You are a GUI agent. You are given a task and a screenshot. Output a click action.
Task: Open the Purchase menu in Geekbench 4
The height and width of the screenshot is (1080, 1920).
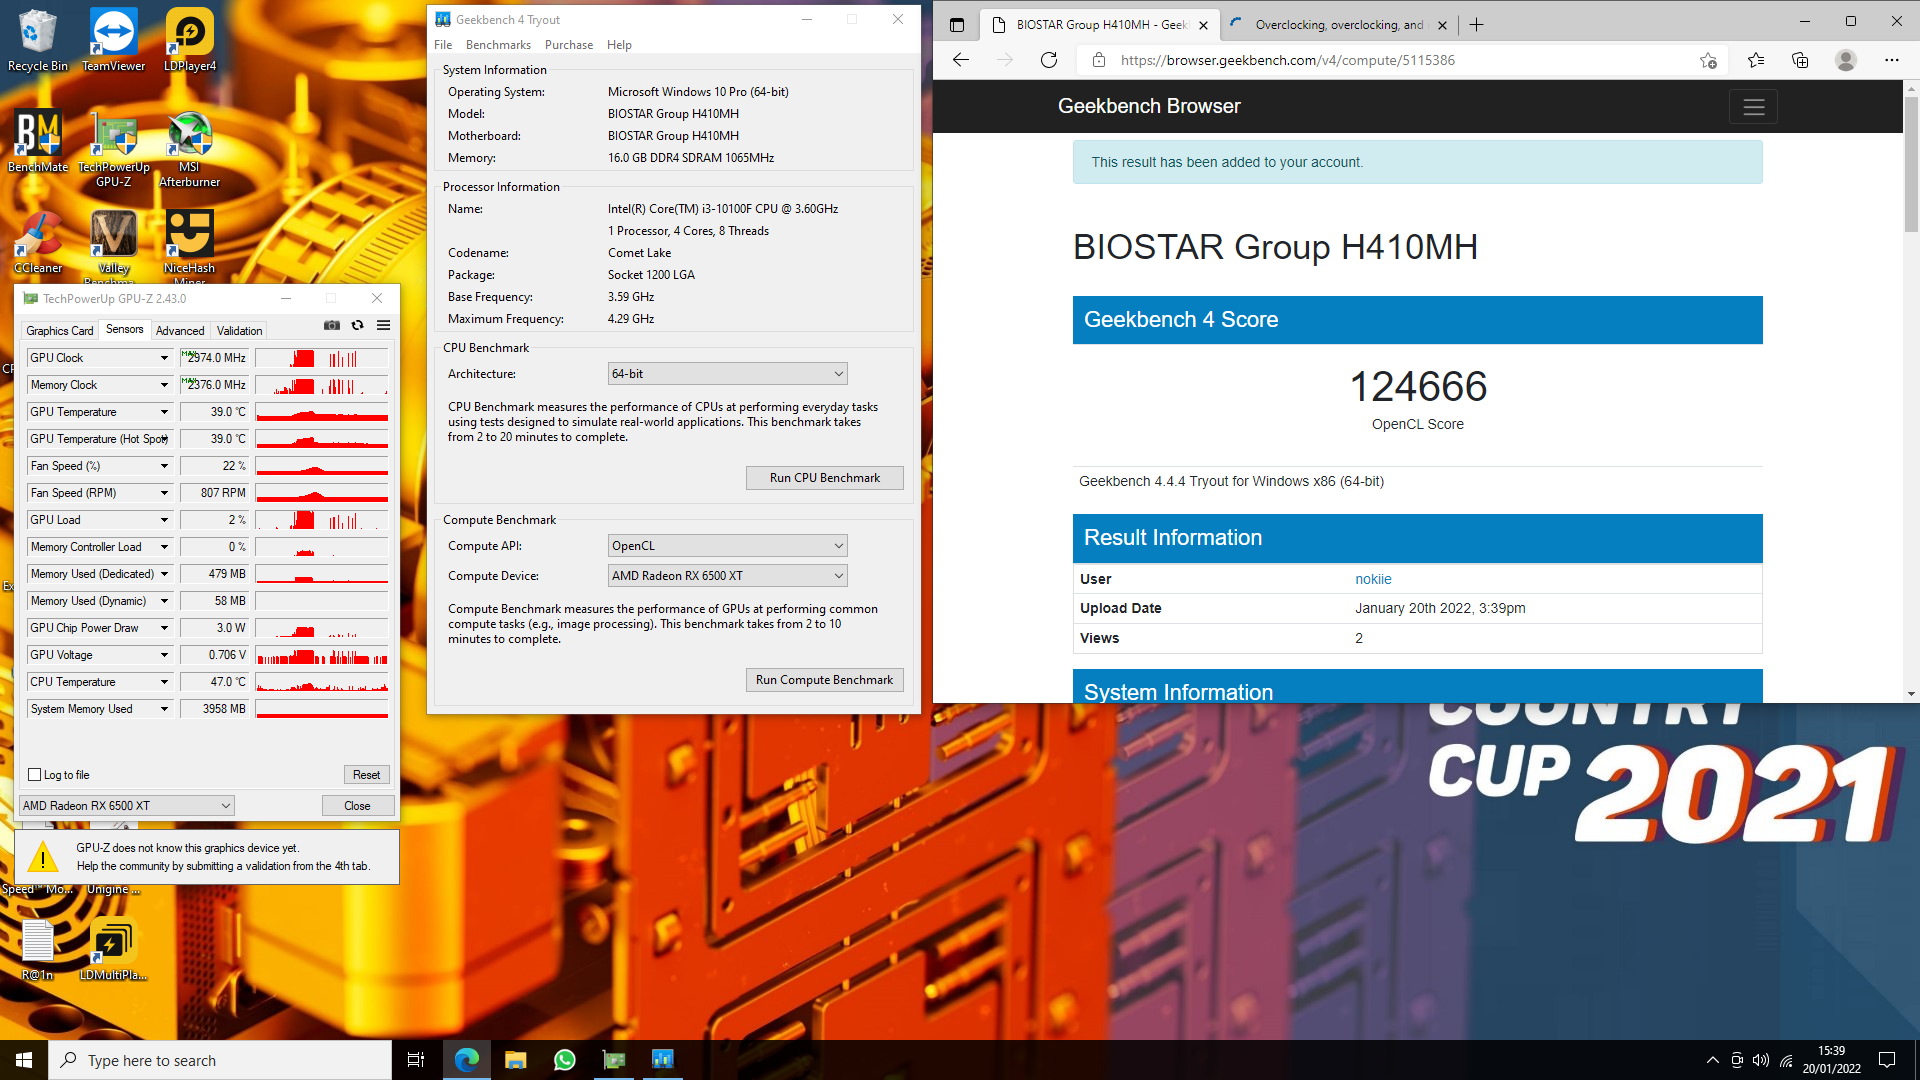(569, 45)
